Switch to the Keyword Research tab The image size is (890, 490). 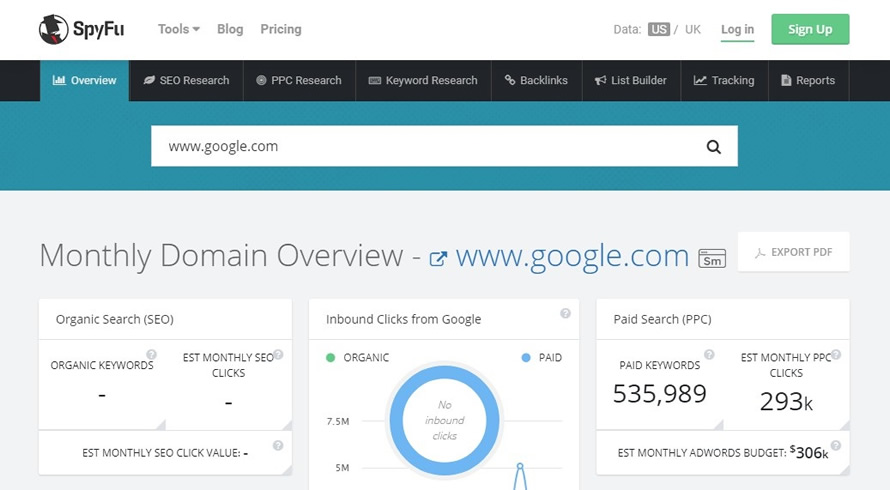423,81
